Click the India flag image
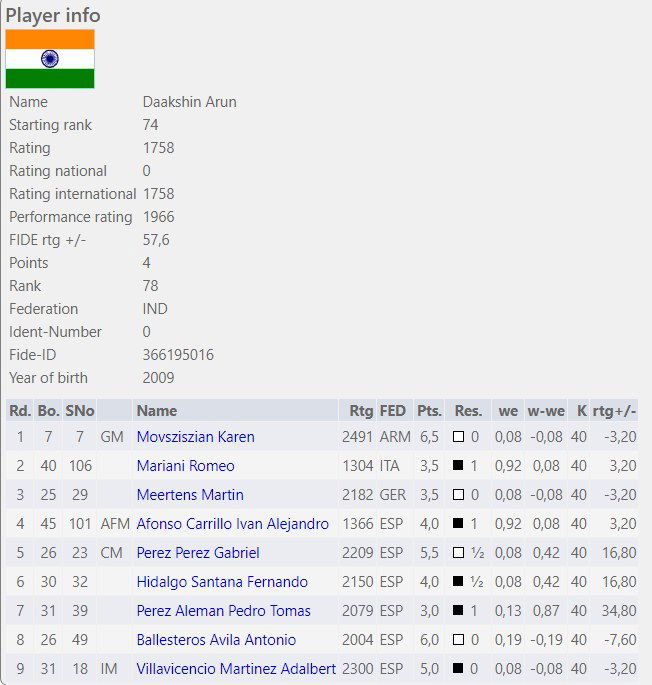652x685 pixels. click(50, 58)
